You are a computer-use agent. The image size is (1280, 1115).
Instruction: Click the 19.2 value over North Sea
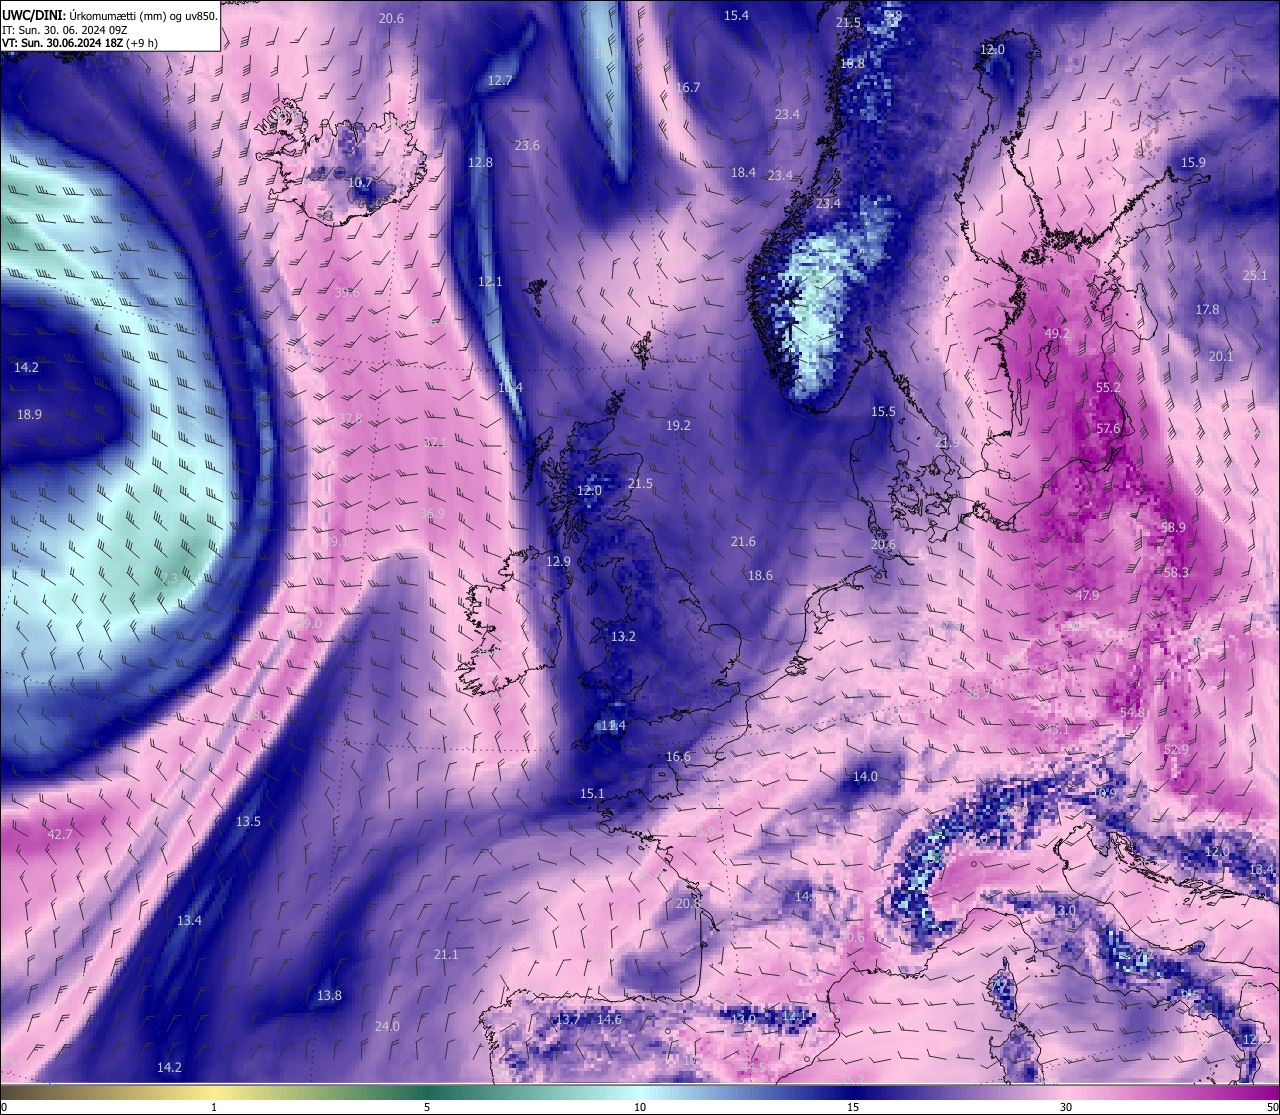click(678, 425)
